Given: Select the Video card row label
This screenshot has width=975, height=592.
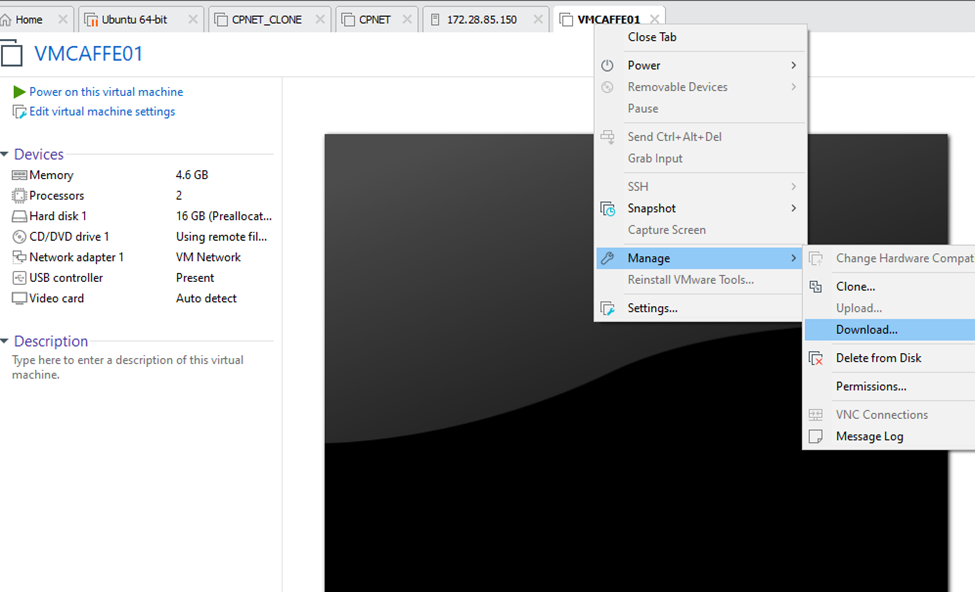Looking at the screenshot, I should pos(57,298).
